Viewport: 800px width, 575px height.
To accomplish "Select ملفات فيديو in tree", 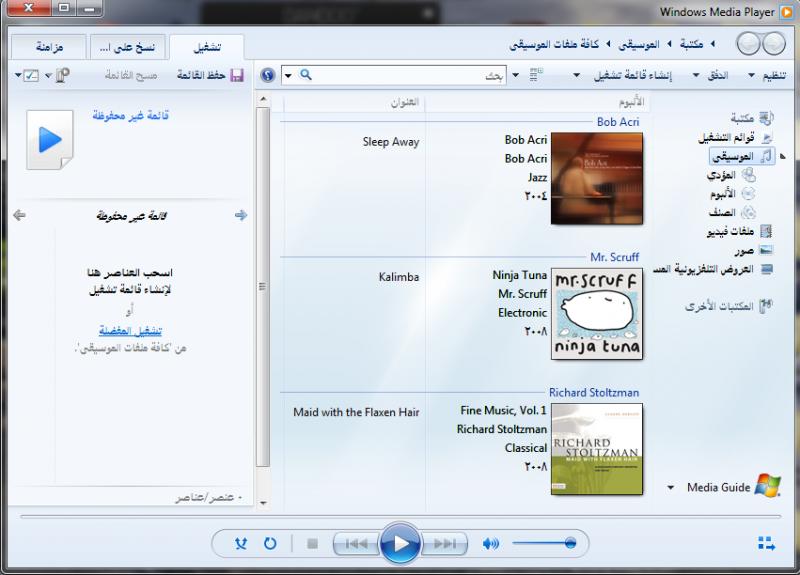I will pyautogui.click(x=739, y=231).
